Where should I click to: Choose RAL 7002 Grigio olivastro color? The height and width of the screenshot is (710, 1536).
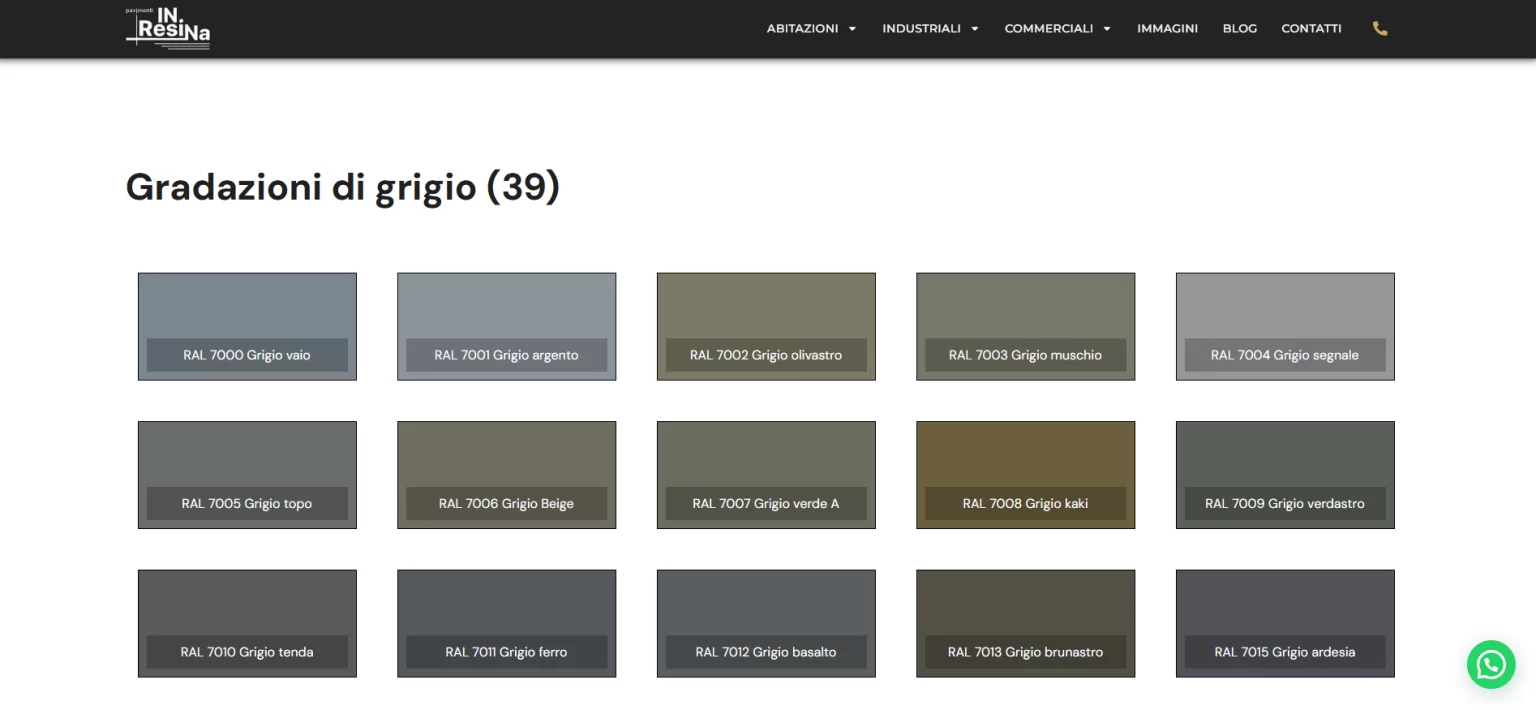pyautogui.click(x=766, y=326)
